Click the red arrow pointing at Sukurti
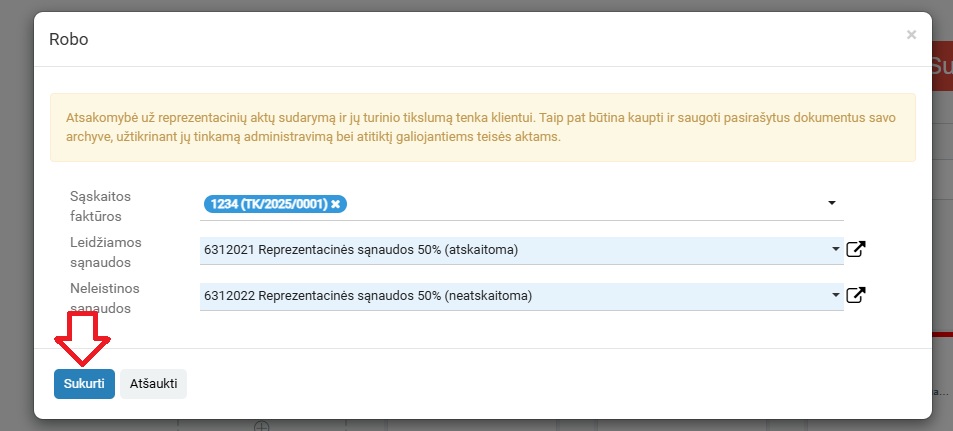953x431 pixels. (83, 338)
